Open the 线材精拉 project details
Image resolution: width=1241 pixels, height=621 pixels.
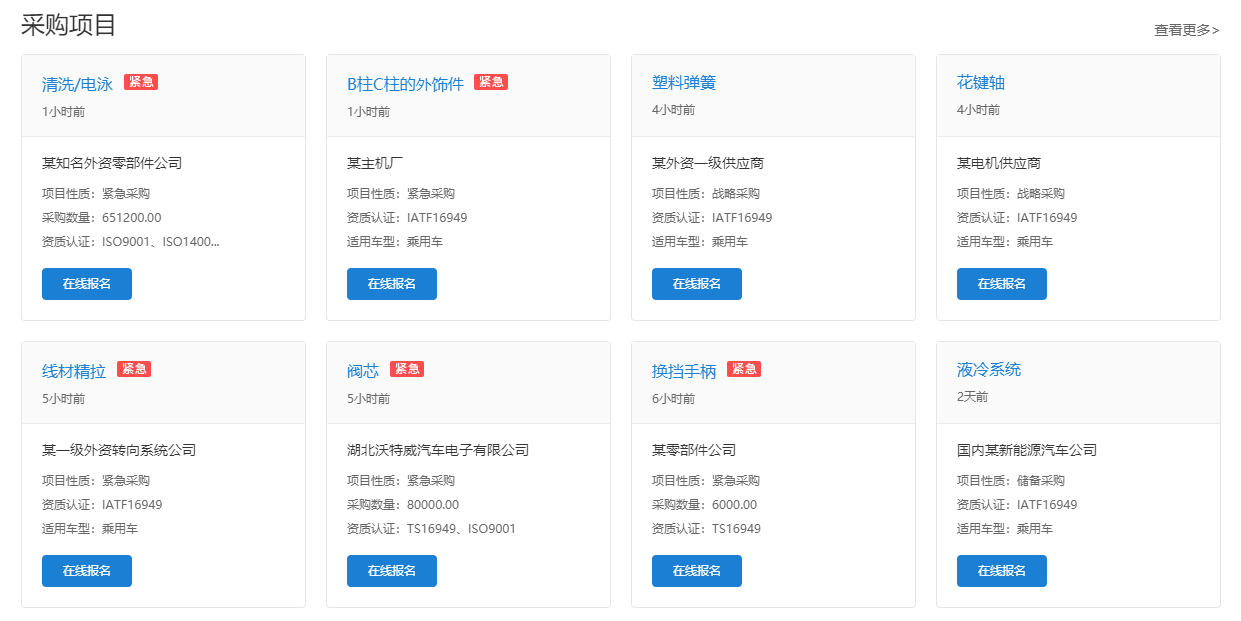click(x=75, y=369)
